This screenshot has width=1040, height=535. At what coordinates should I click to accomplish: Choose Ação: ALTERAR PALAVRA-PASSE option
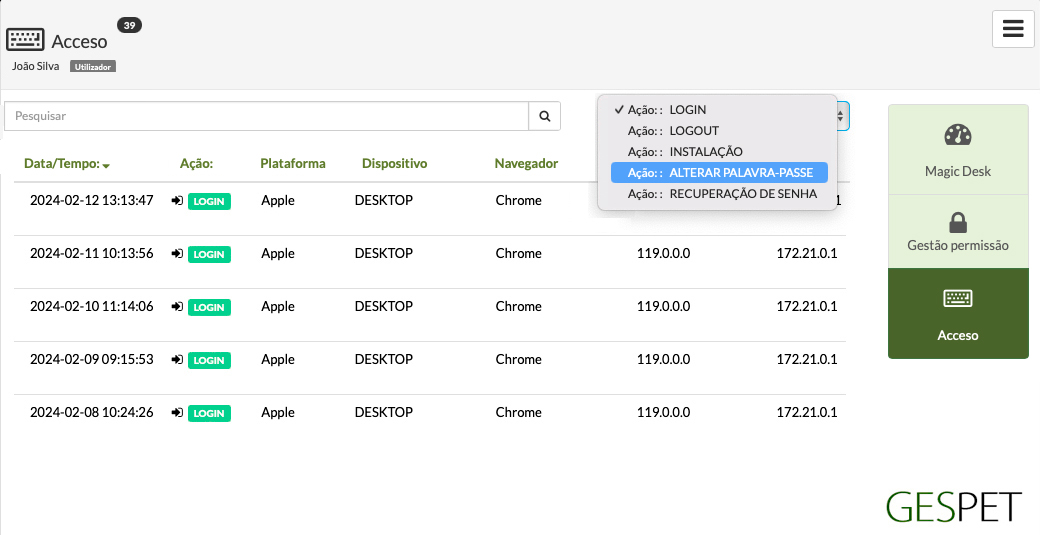719,173
